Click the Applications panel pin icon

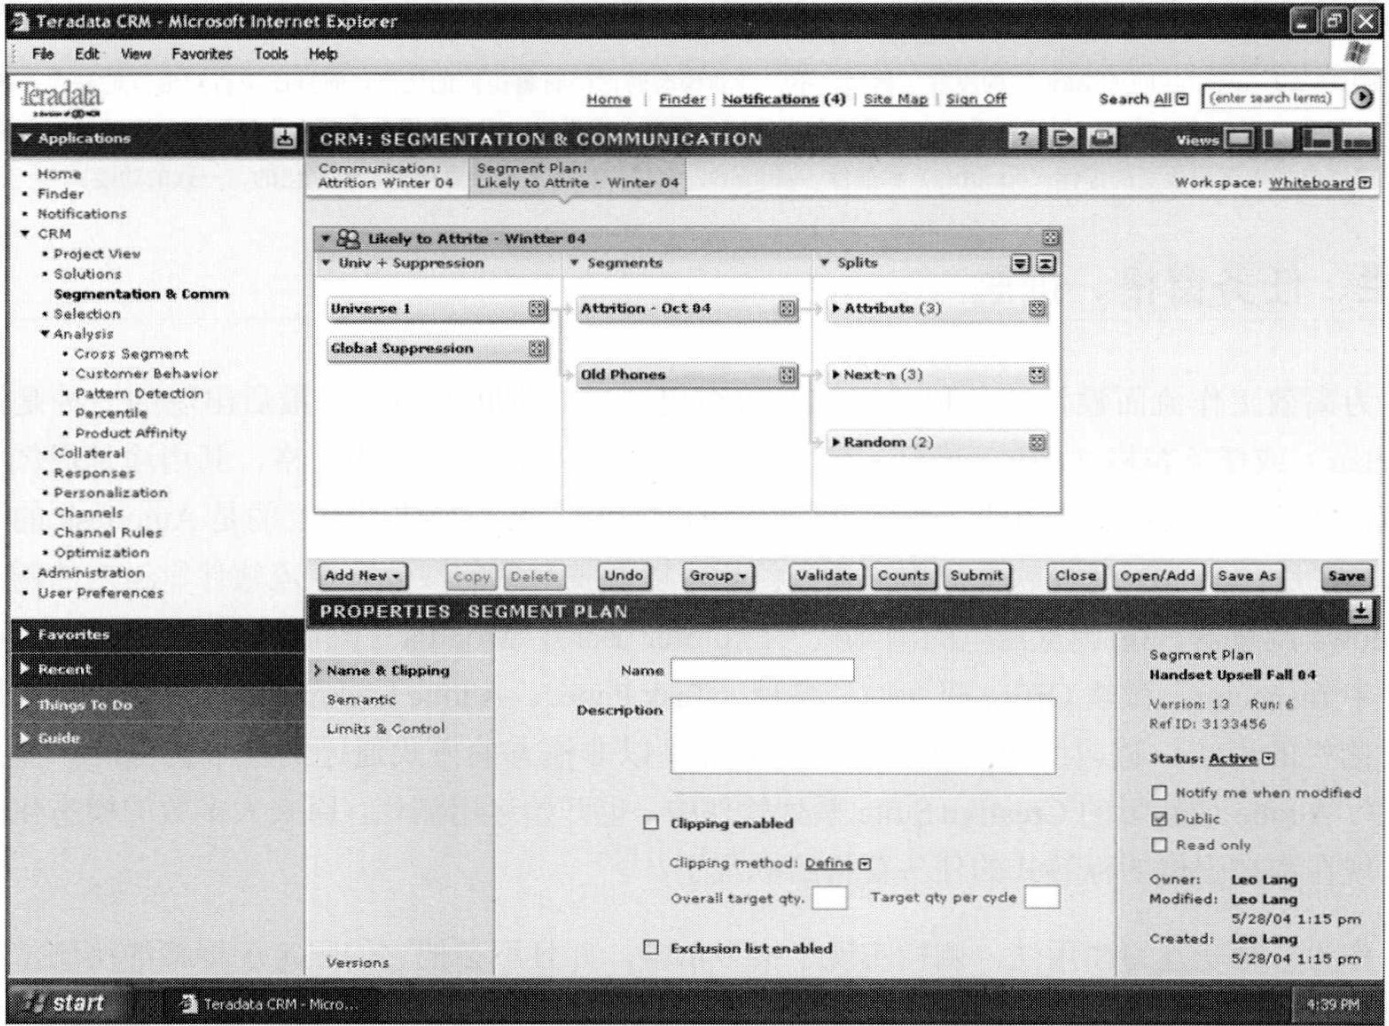[285, 139]
